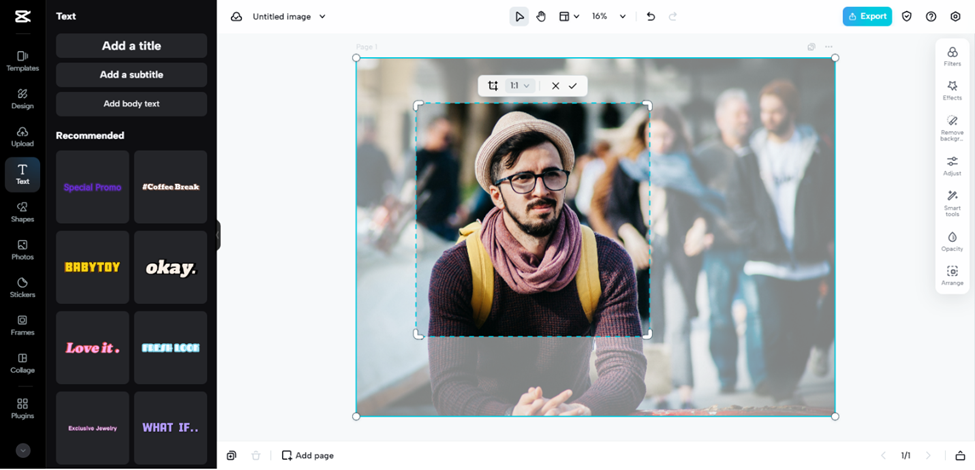Click the bottom-left duplicate page icon
Screen dimensions: 975x470
(x=231, y=456)
